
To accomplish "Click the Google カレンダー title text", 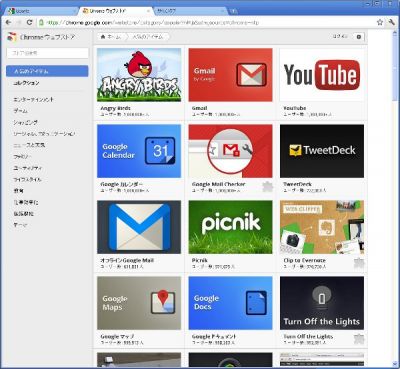I will (x=122, y=184).
